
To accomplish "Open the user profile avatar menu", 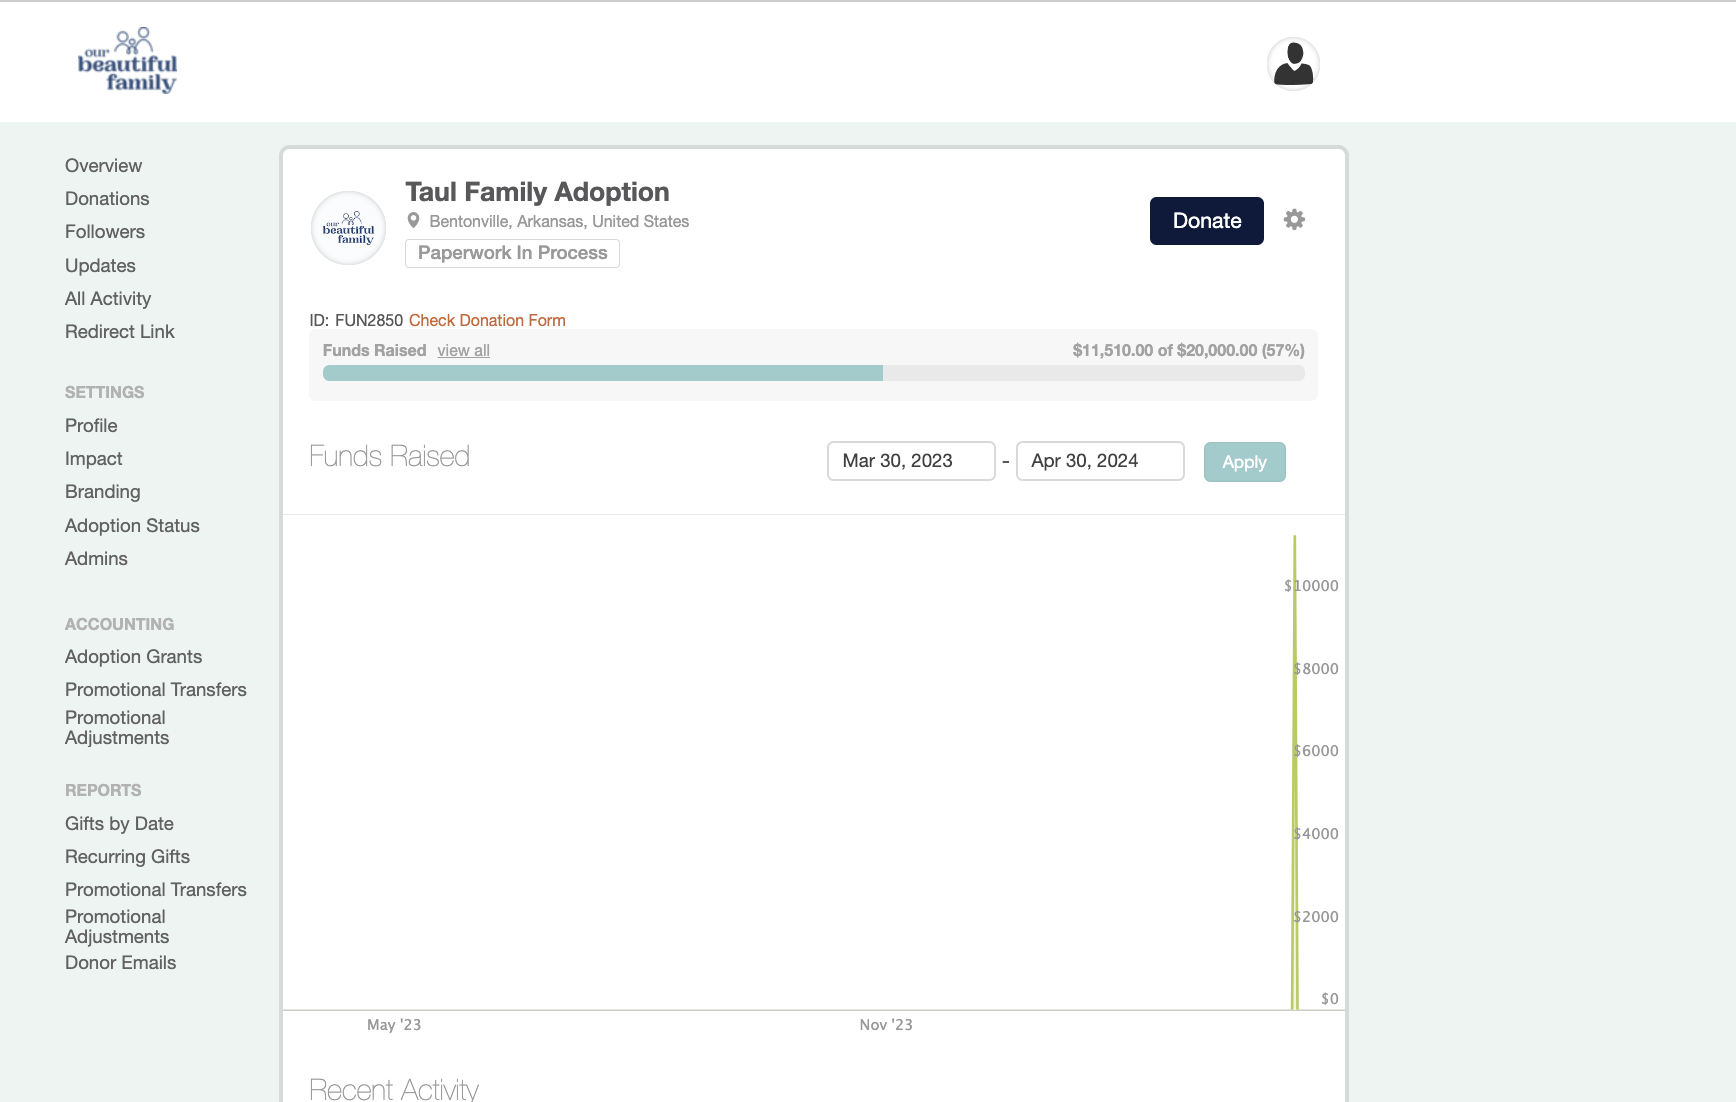I will coord(1293,64).
